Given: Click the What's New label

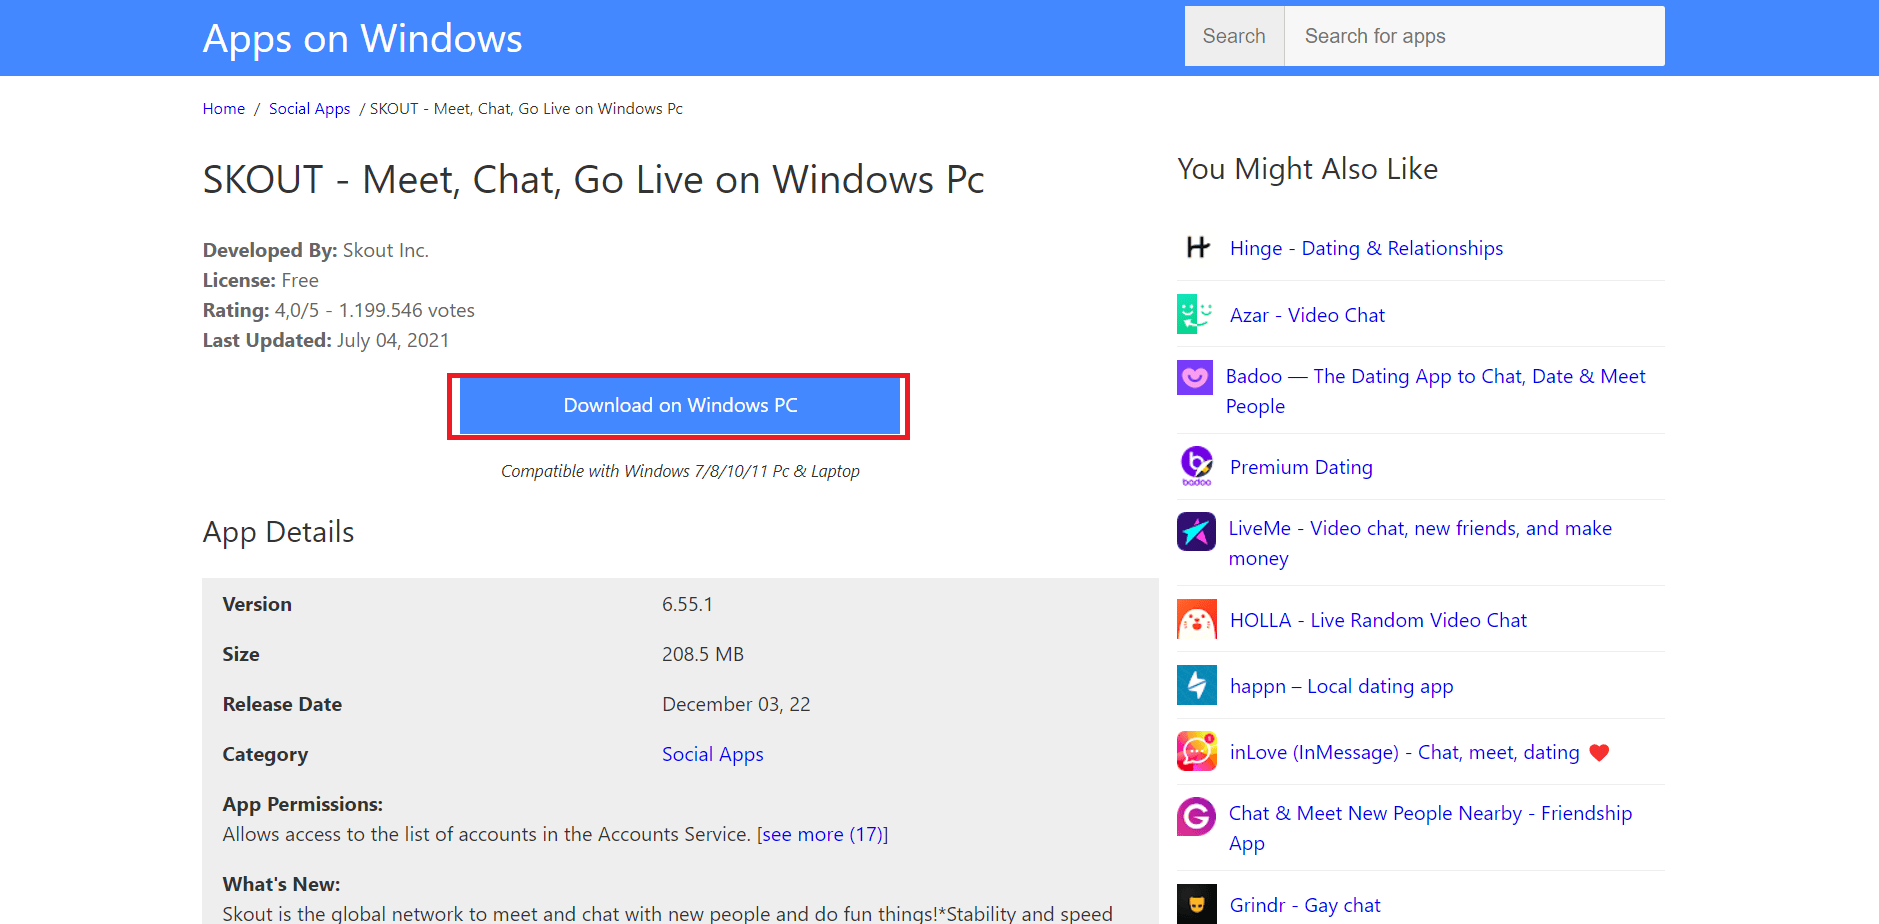Looking at the screenshot, I should [x=281, y=884].
